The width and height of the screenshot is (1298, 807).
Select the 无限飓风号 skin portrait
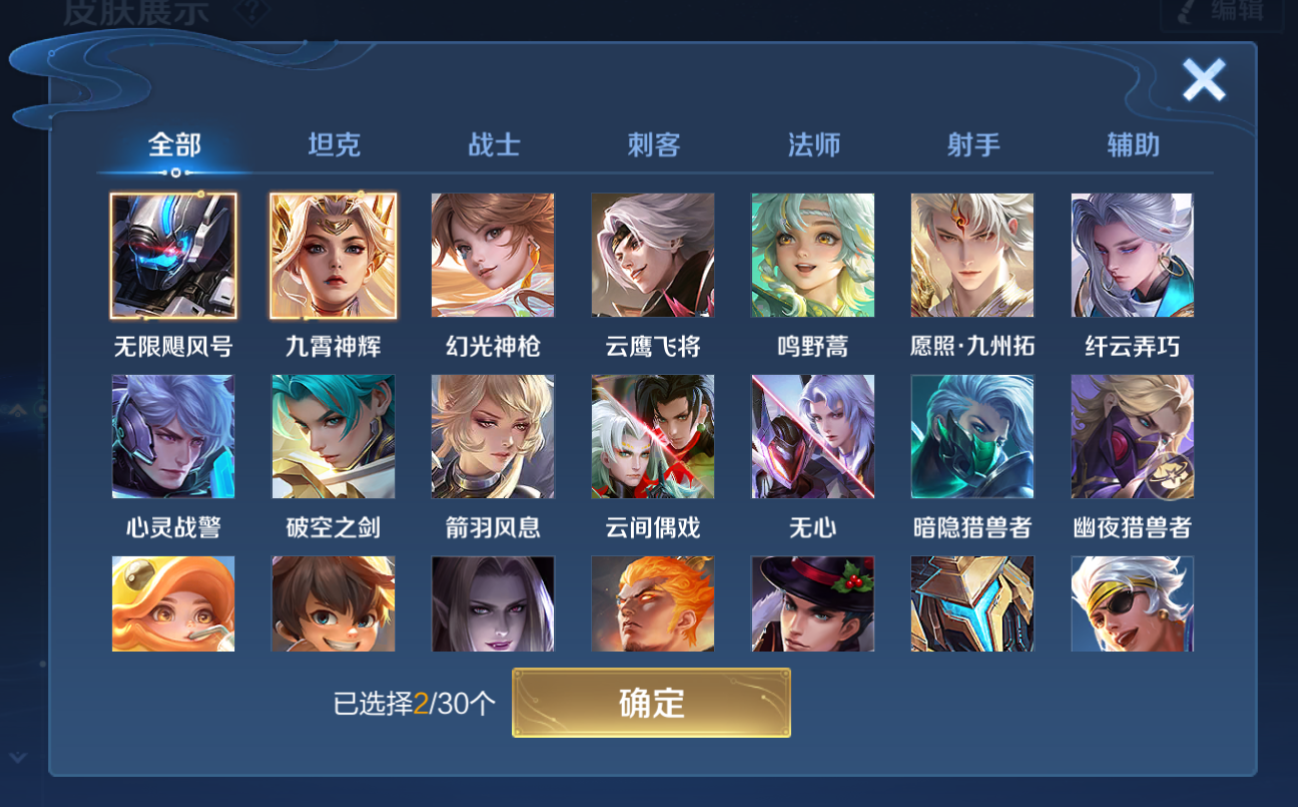point(173,255)
